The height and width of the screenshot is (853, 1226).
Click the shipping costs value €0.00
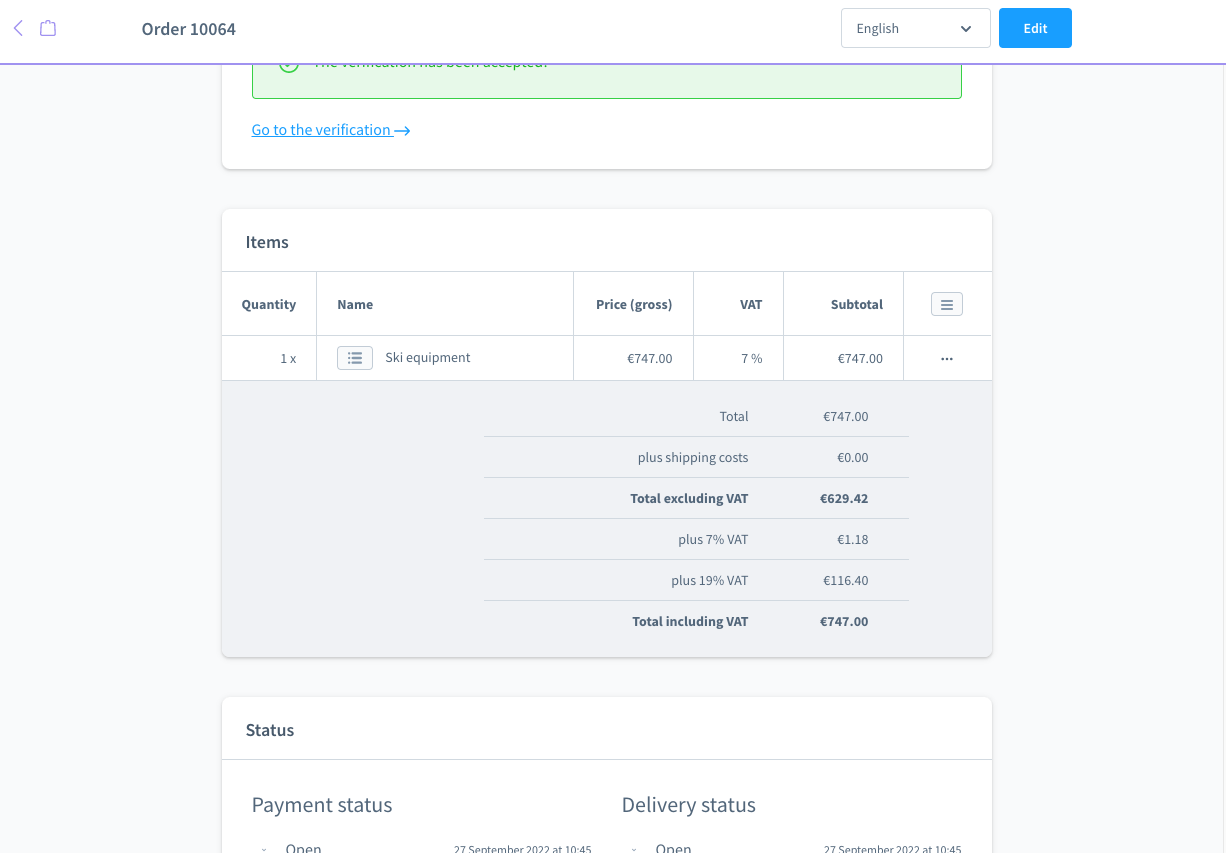click(x=853, y=458)
